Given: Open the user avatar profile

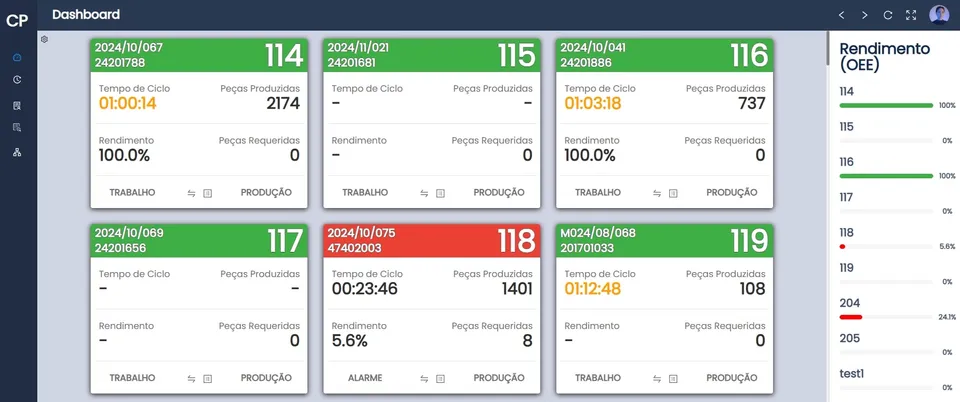Looking at the screenshot, I should point(939,15).
